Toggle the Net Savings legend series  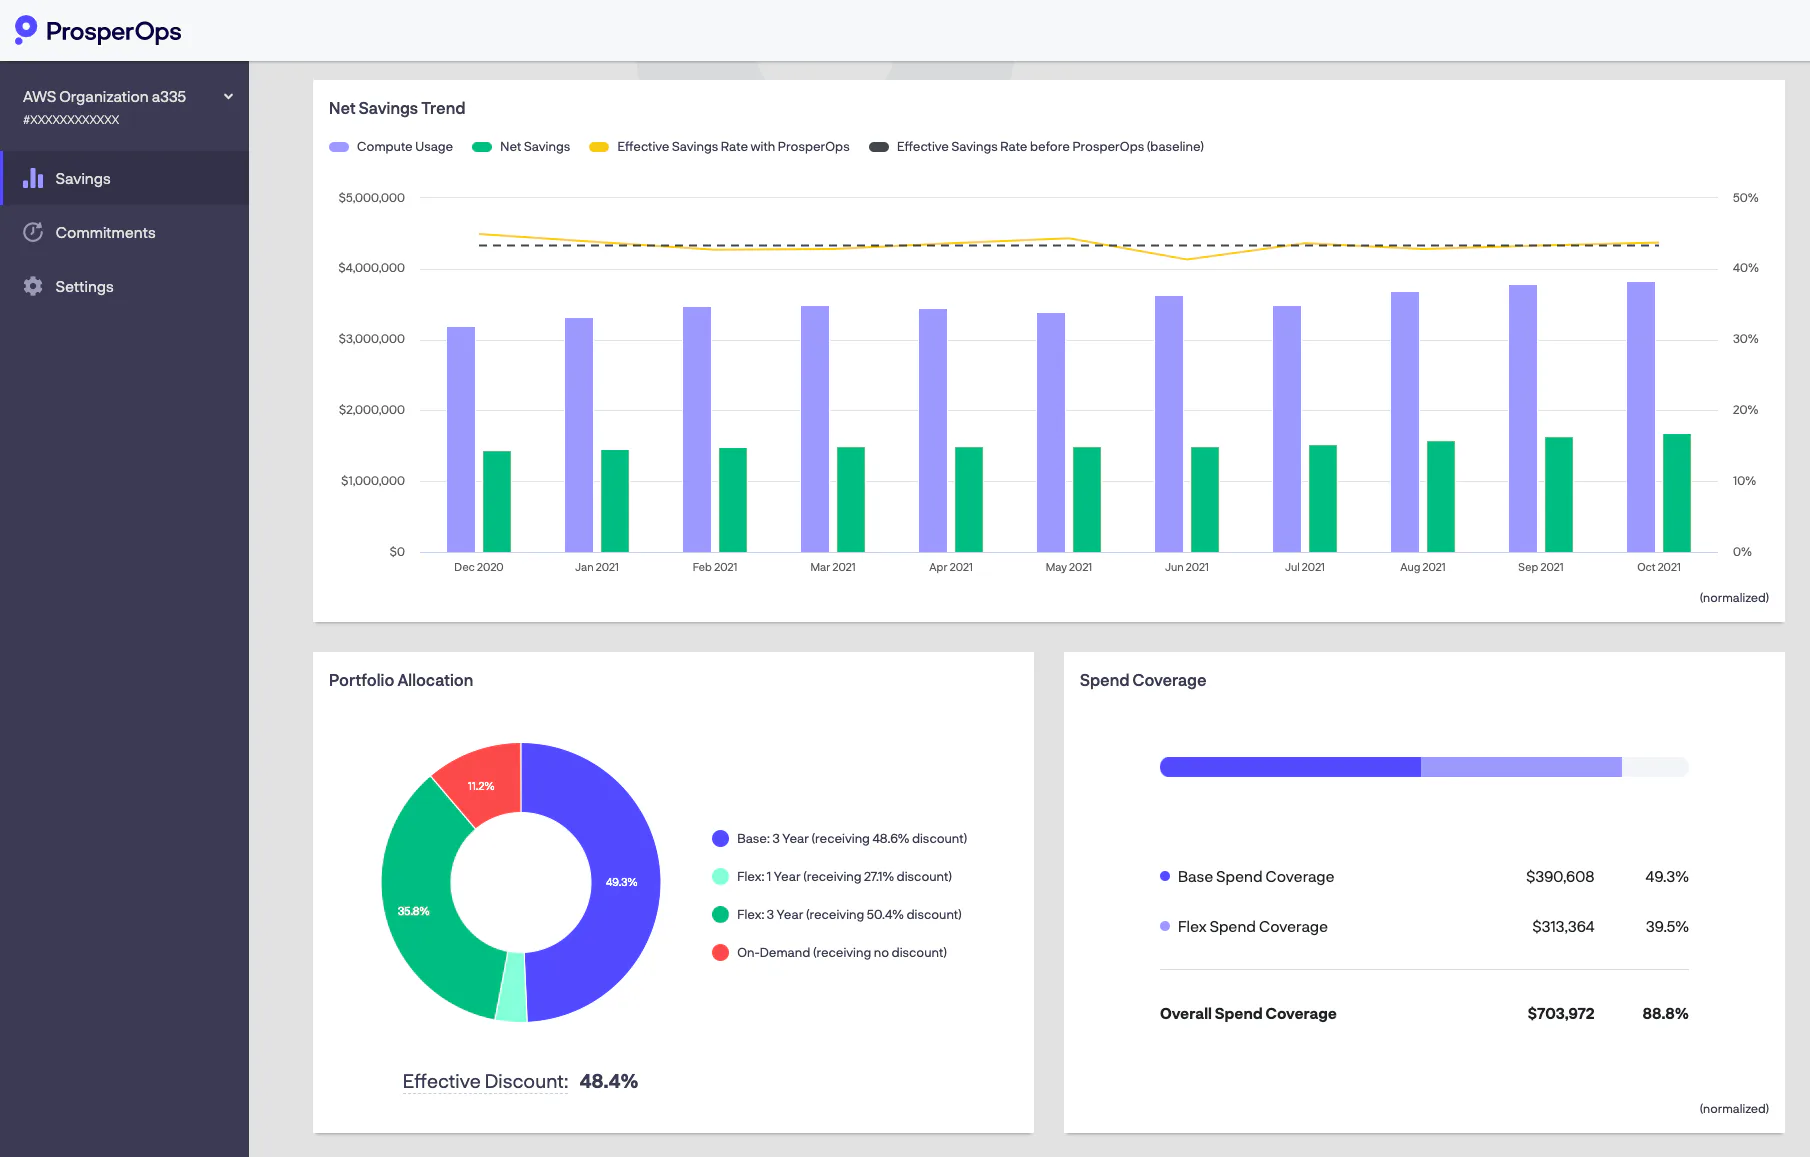(521, 147)
